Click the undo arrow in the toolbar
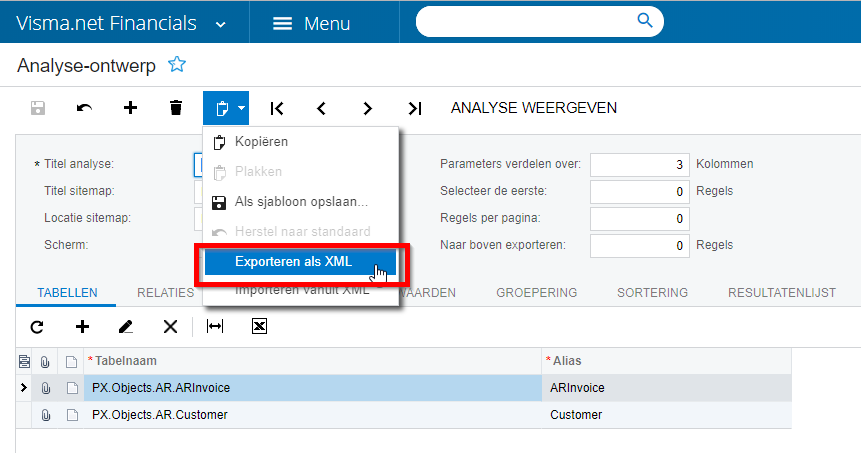861x453 pixels. [x=84, y=108]
